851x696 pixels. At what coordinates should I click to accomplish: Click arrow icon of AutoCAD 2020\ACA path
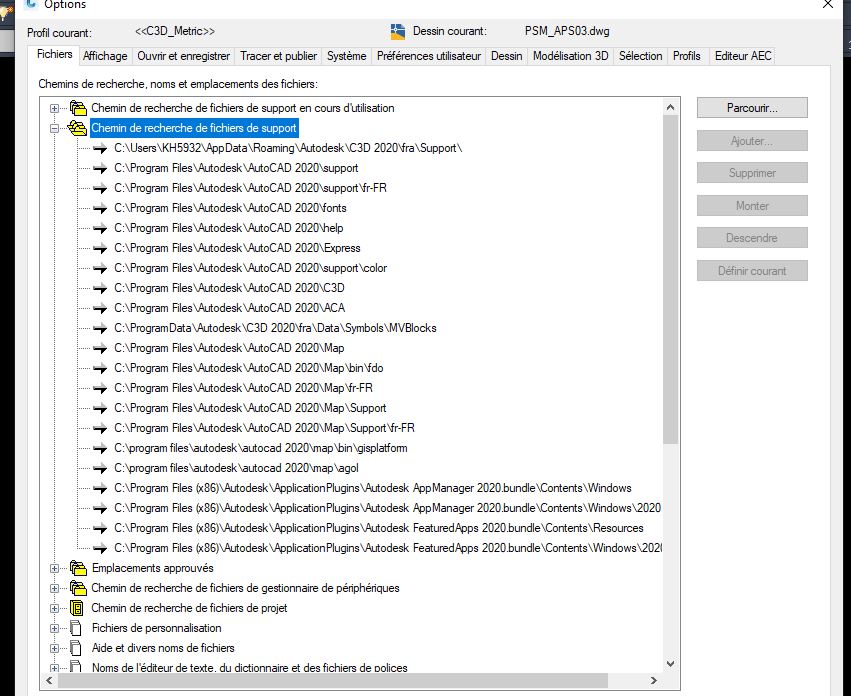tap(100, 308)
